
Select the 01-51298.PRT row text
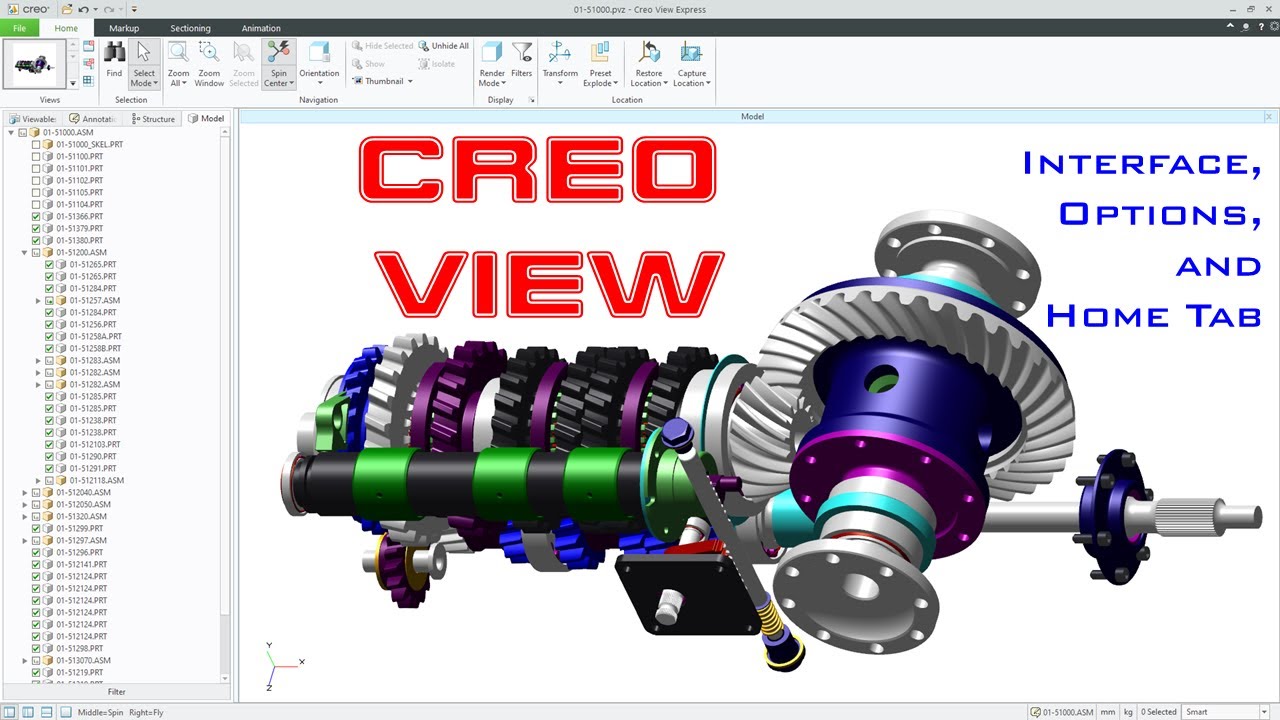pos(79,648)
